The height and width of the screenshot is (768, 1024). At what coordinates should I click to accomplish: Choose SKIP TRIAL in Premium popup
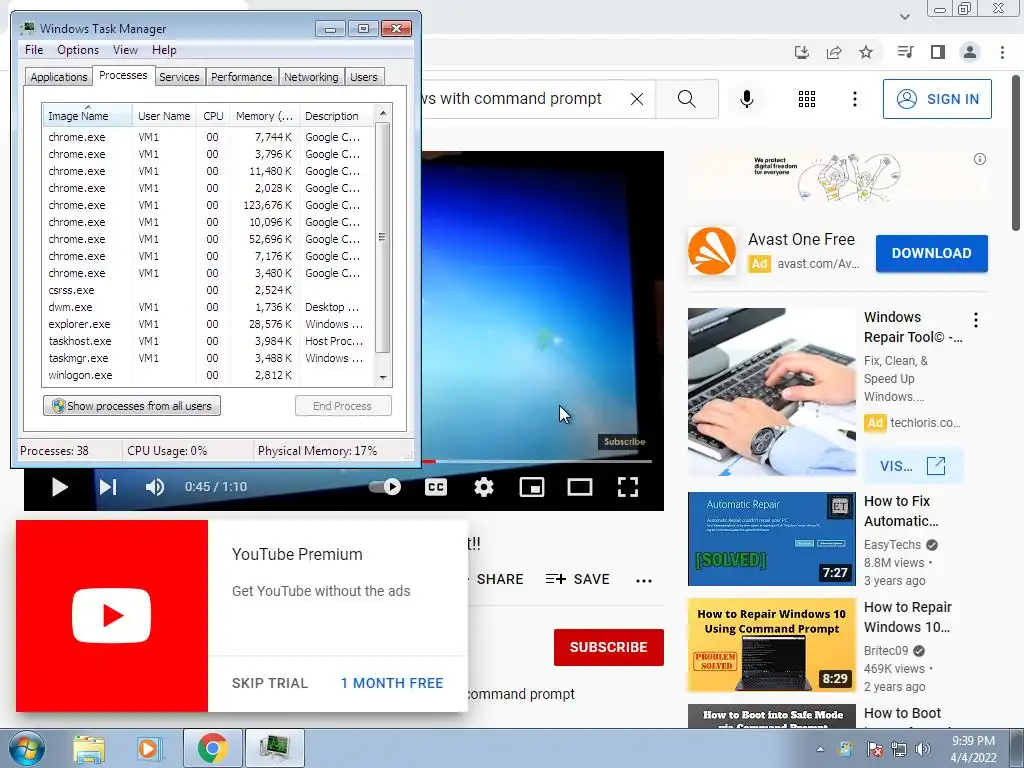point(270,683)
